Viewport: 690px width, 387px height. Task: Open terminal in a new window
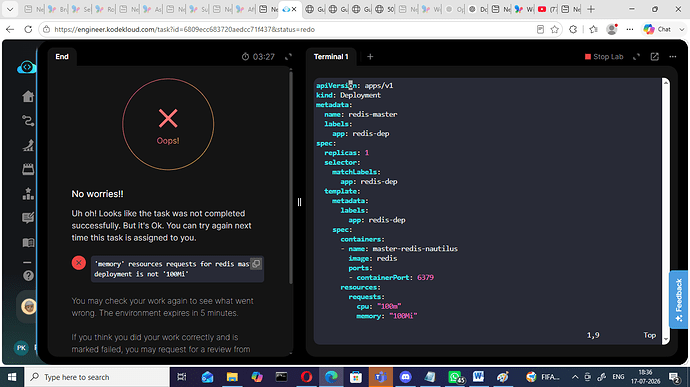[655, 57]
